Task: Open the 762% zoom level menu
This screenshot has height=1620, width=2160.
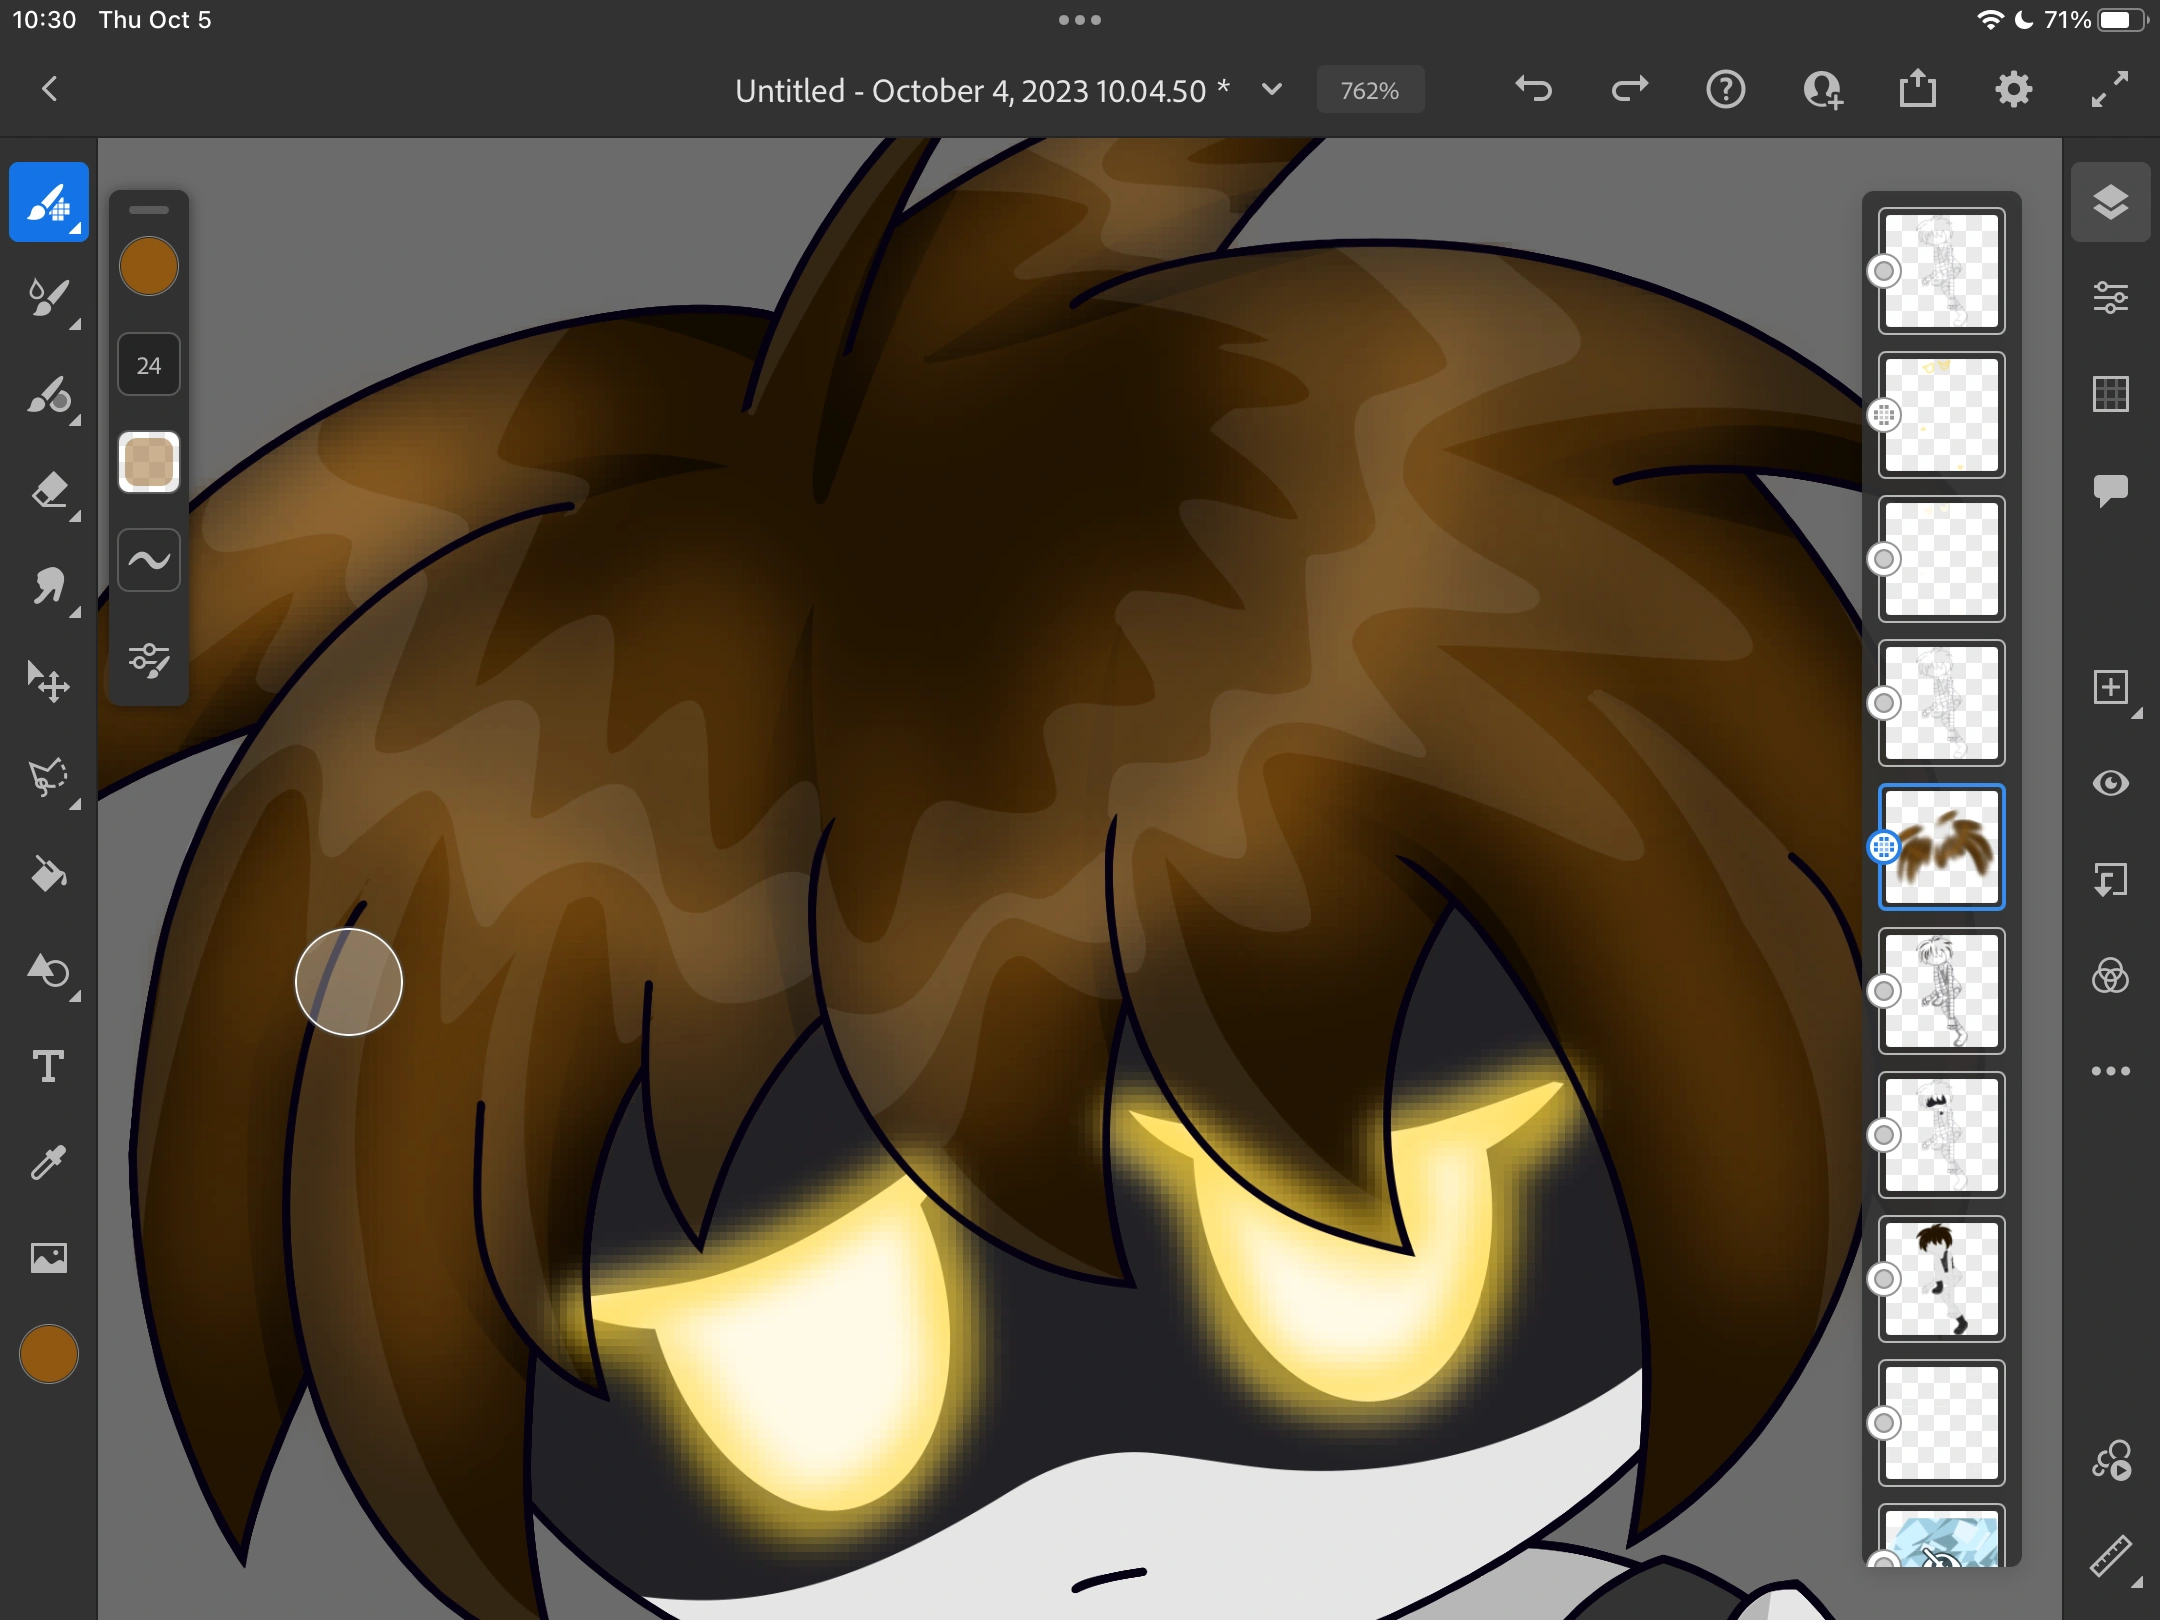Action: point(1369,91)
